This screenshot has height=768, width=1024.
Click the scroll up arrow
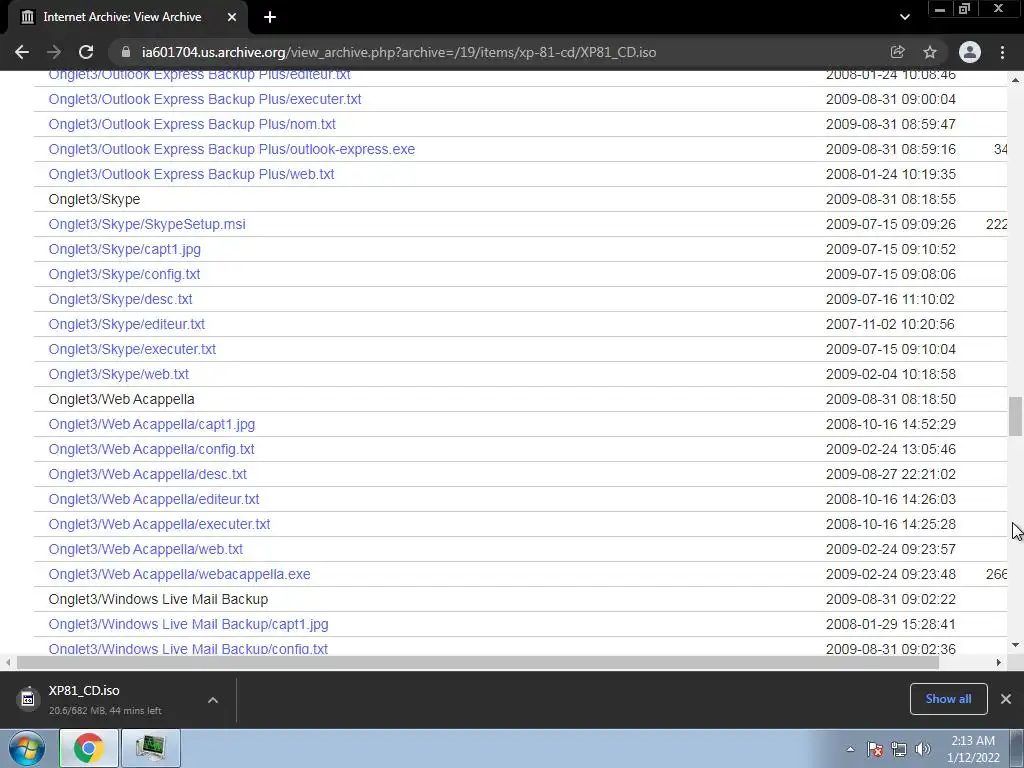(x=1015, y=80)
